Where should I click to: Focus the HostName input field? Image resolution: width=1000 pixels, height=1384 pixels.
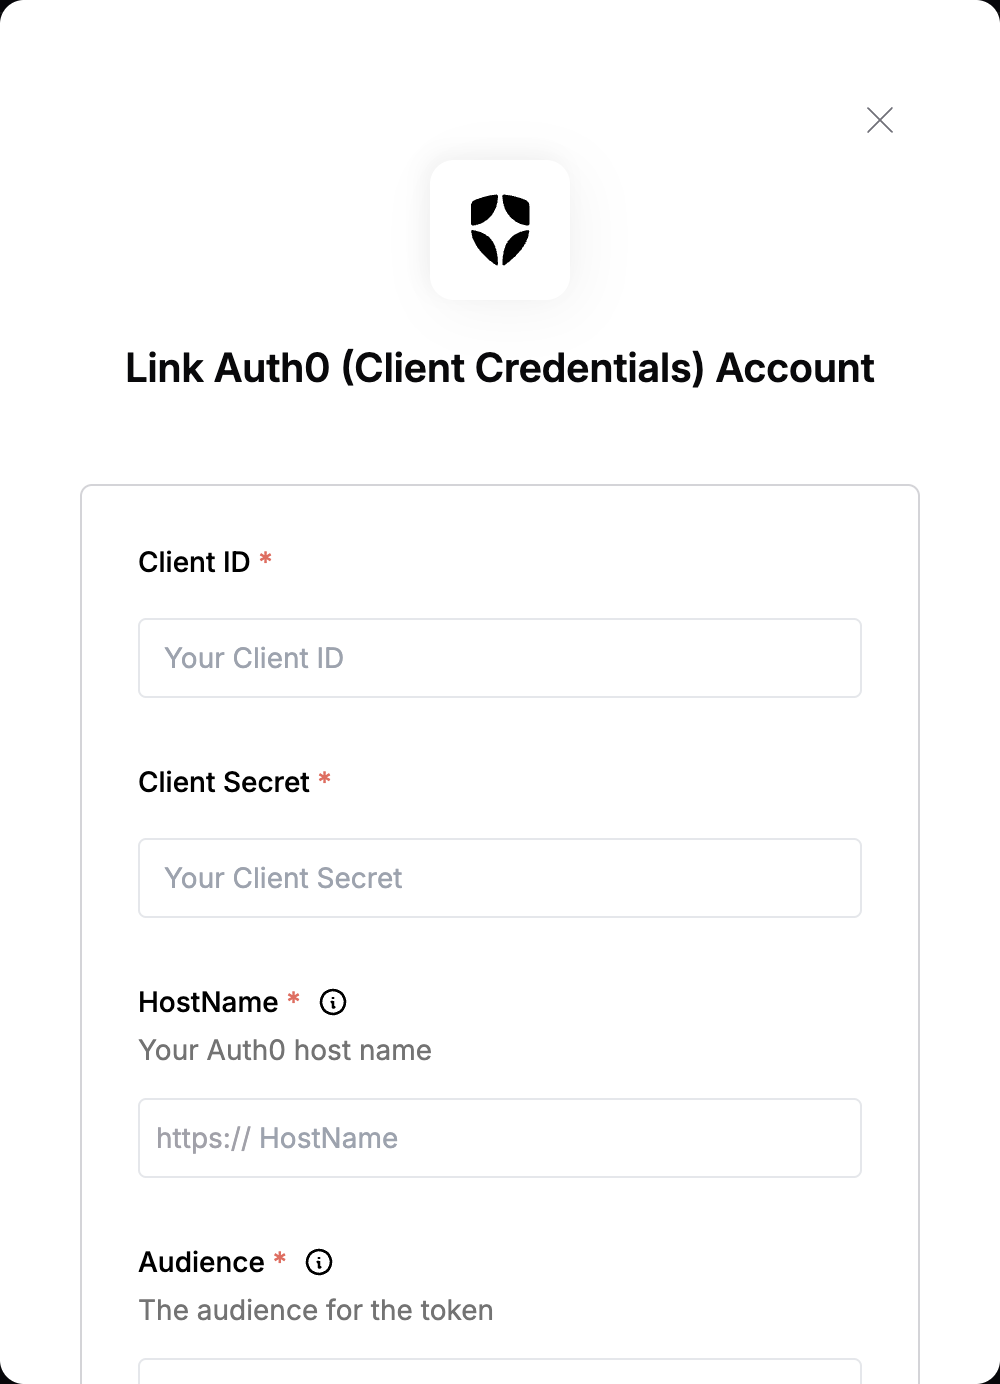coord(500,1138)
